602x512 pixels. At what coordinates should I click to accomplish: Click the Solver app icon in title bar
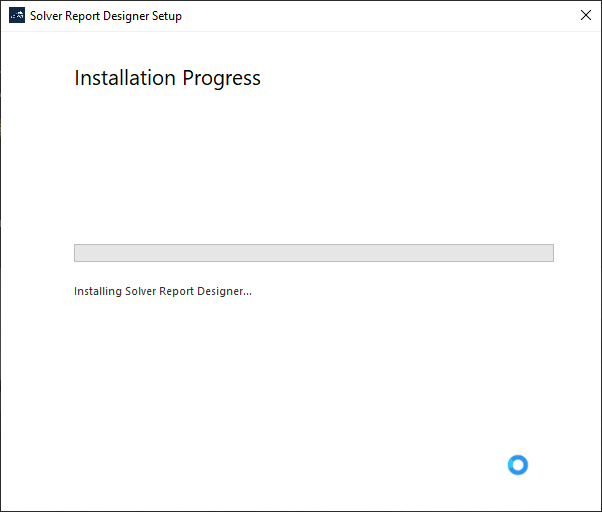[x=16, y=16]
